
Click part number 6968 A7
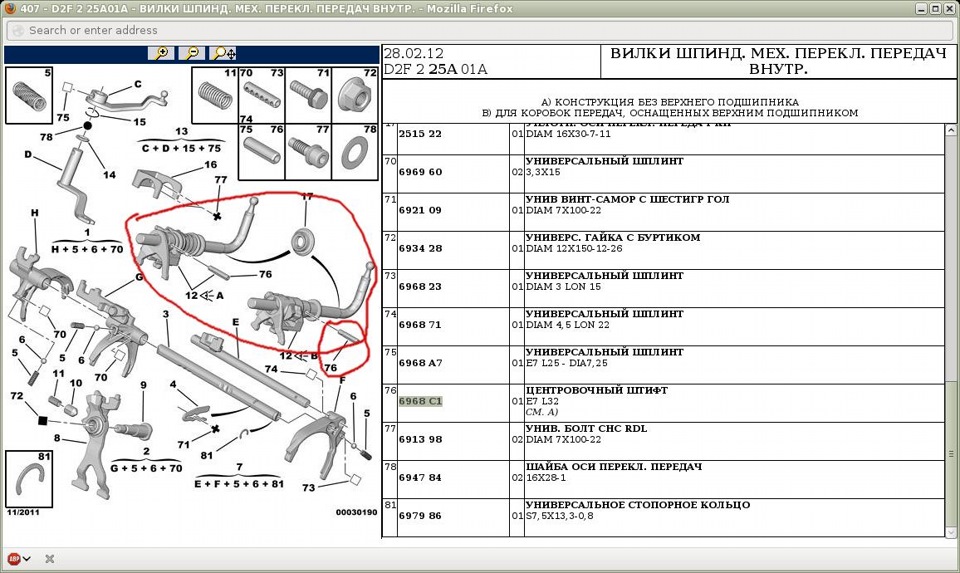[x=420, y=363]
